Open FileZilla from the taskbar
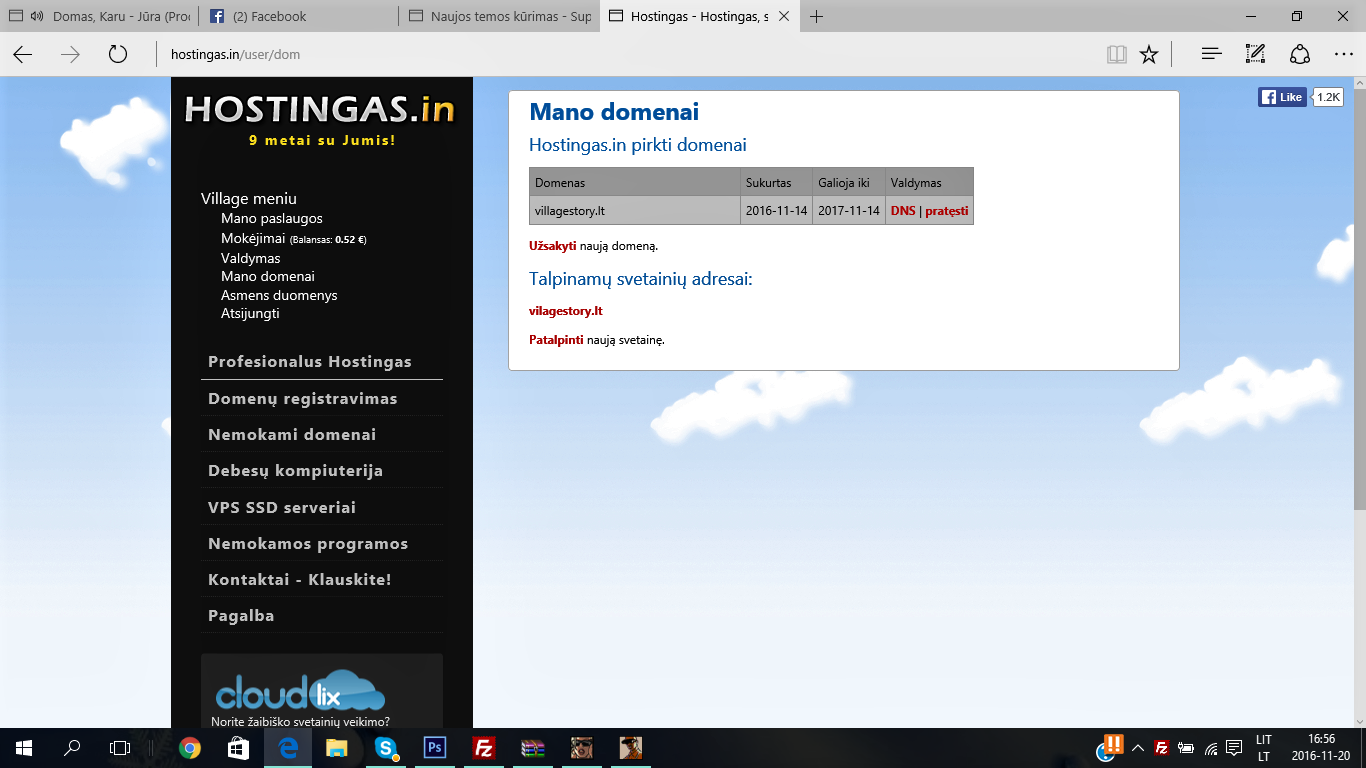This screenshot has height=768, width=1366. click(x=484, y=748)
